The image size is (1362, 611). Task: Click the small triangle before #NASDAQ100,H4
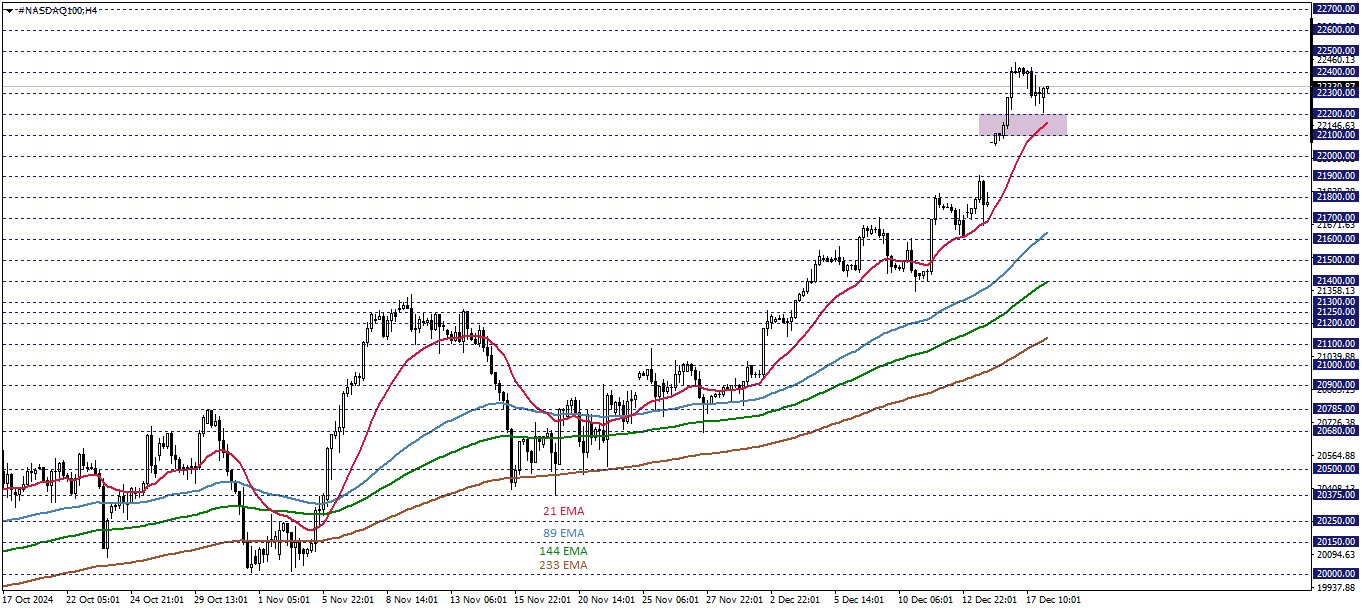click(9, 9)
